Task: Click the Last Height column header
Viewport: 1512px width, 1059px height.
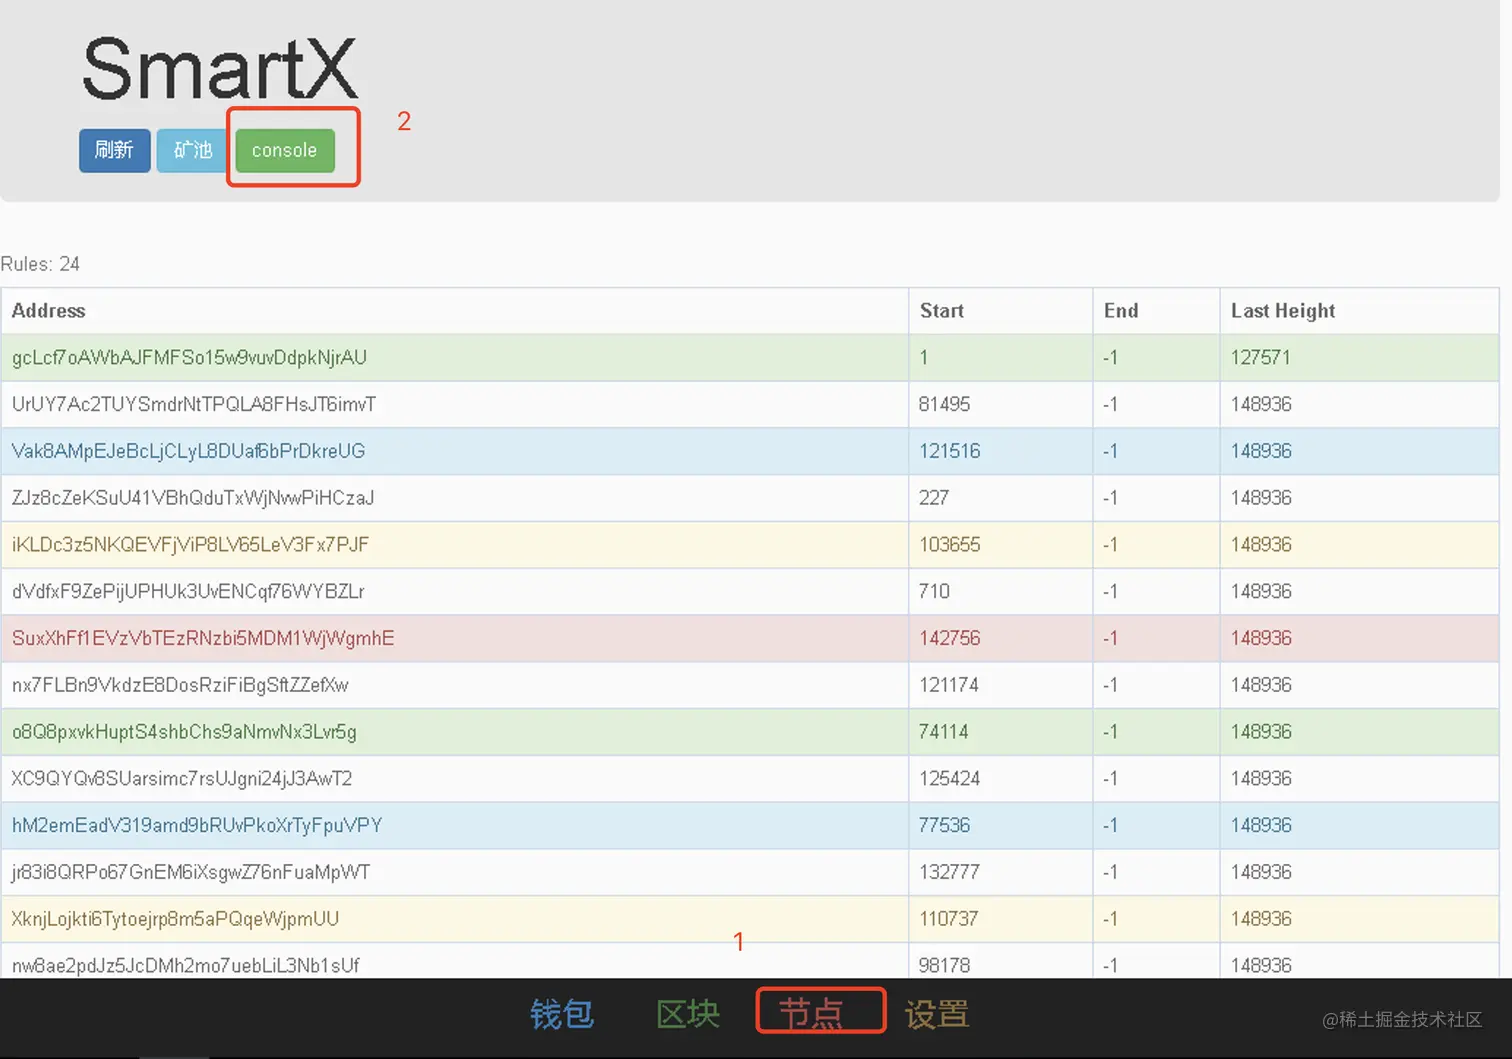Action: [1283, 311]
